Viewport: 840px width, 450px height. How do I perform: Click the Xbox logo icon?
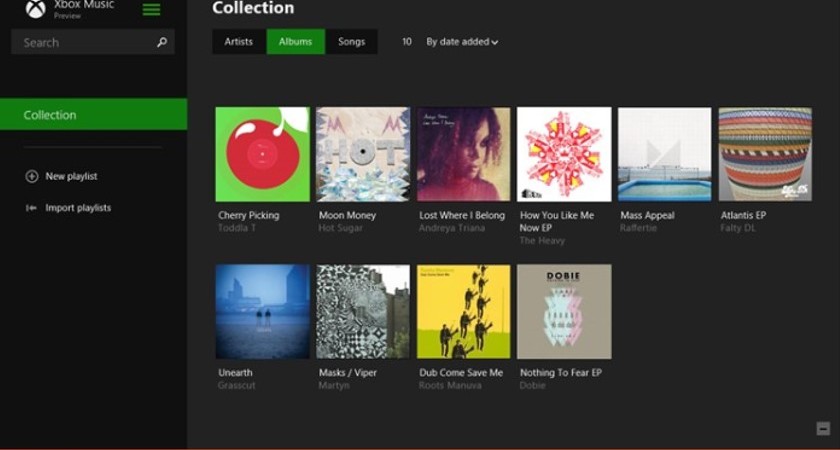click(x=36, y=9)
